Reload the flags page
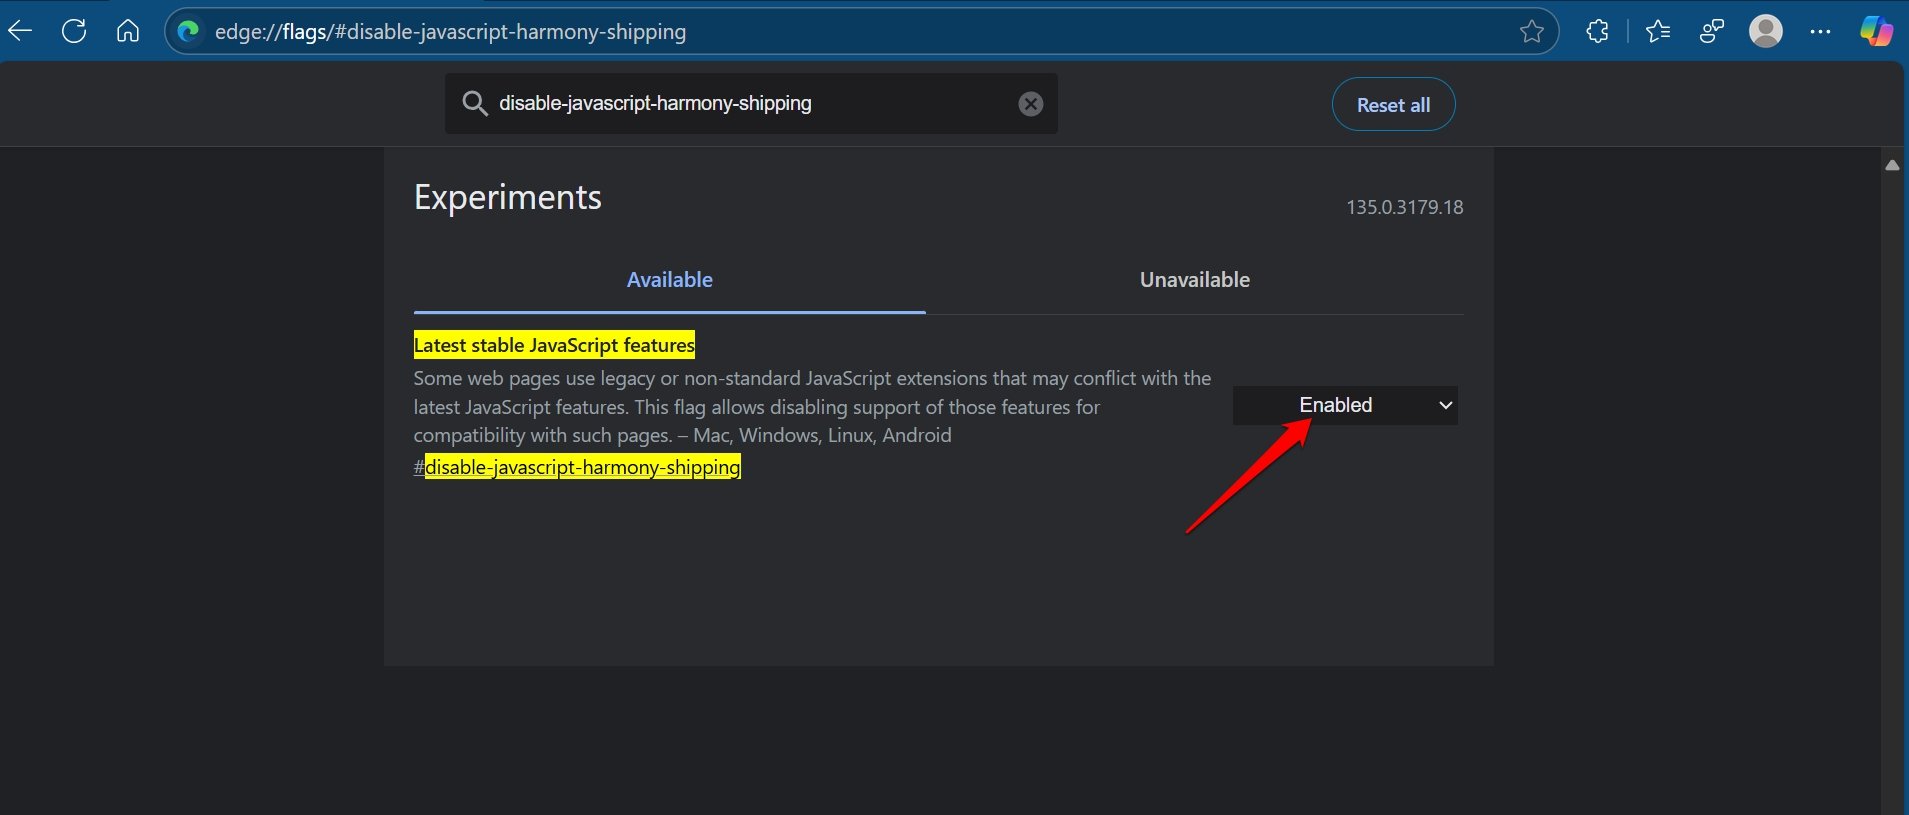Image resolution: width=1909 pixels, height=815 pixels. click(x=74, y=31)
